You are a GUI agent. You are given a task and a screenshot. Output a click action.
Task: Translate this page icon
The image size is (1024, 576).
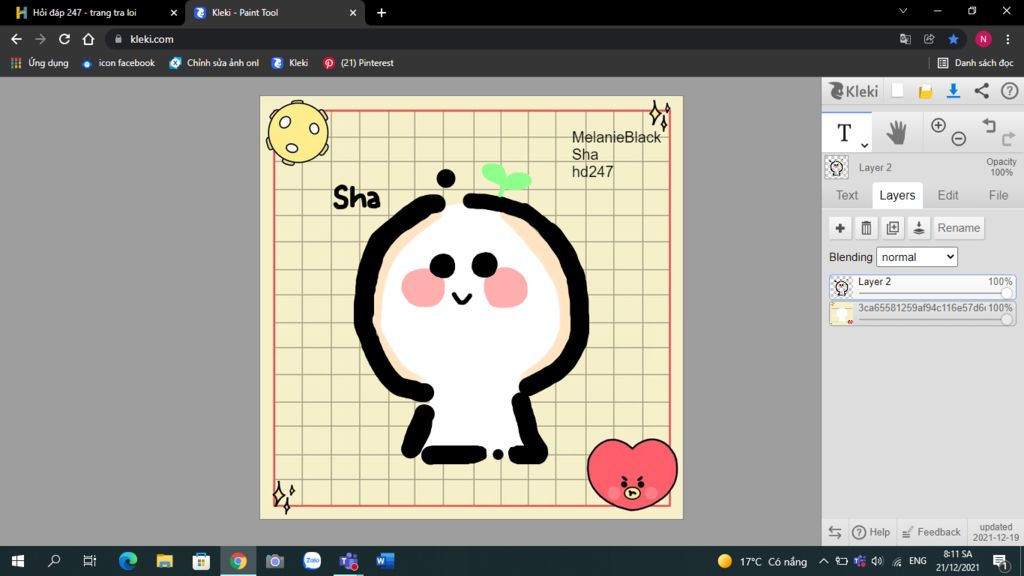click(x=905, y=39)
